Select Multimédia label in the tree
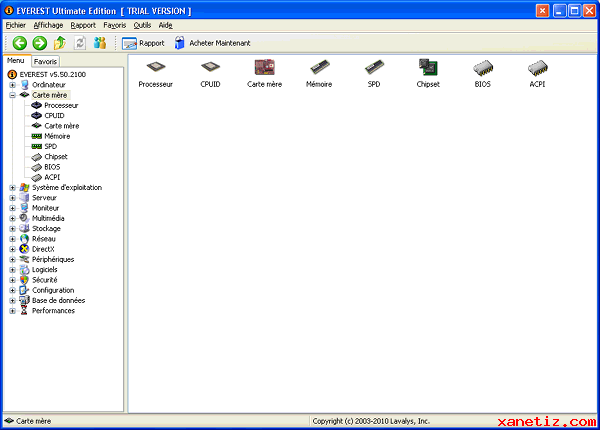 [48, 219]
